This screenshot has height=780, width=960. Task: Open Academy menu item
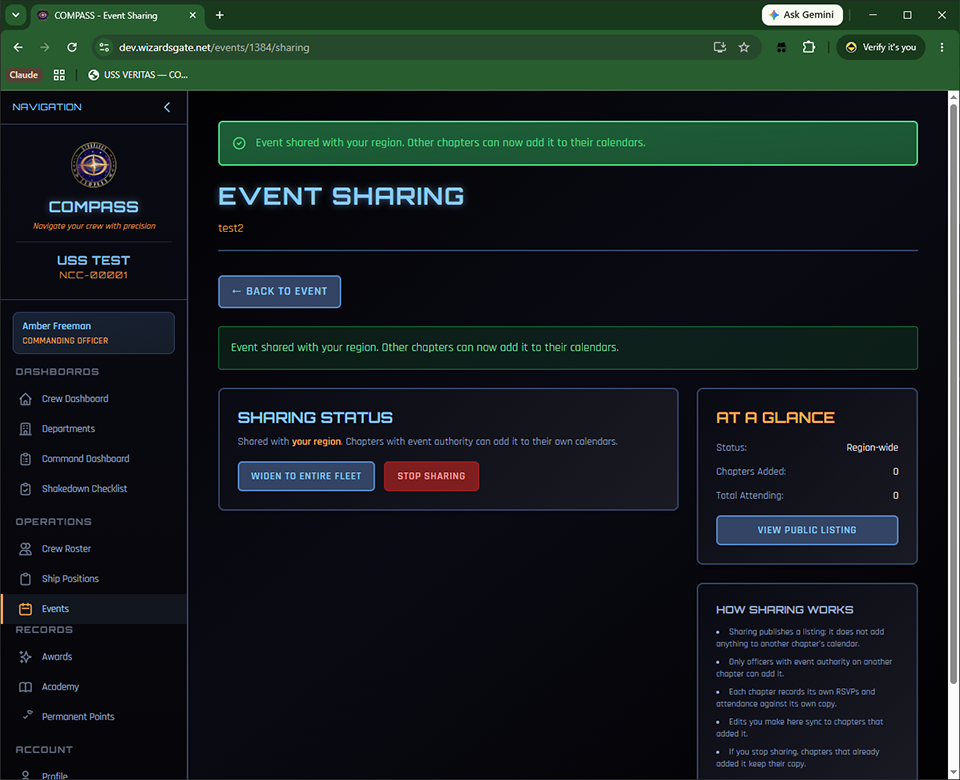[94, 687]
